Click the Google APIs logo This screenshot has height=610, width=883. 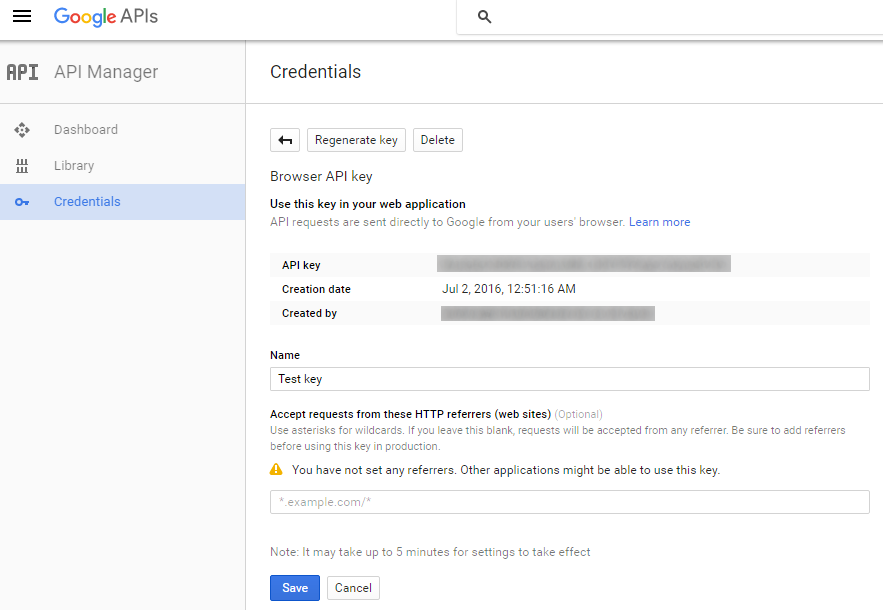click(106, 16)
